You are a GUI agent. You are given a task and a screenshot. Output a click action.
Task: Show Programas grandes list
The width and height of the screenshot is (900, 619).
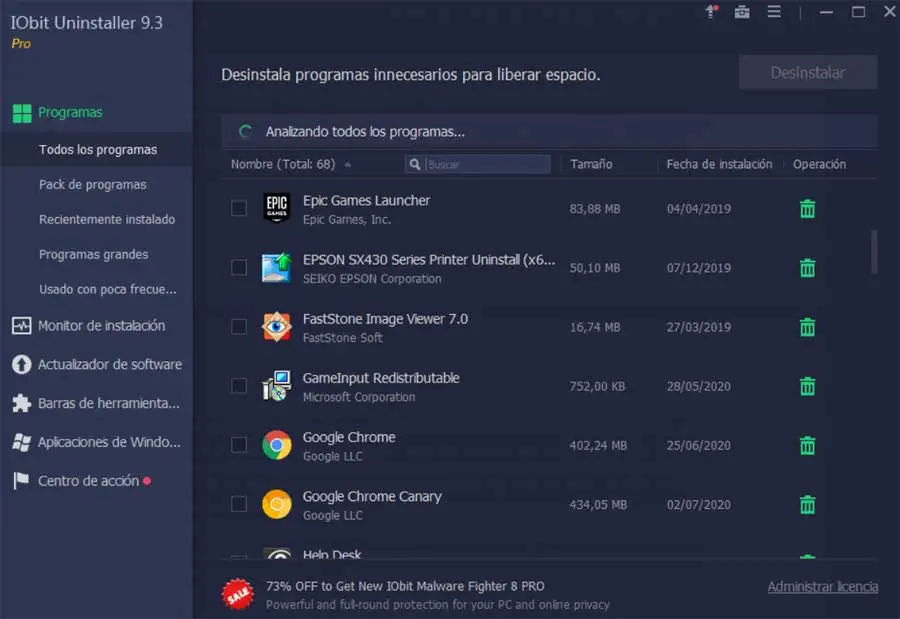(96, 254)
